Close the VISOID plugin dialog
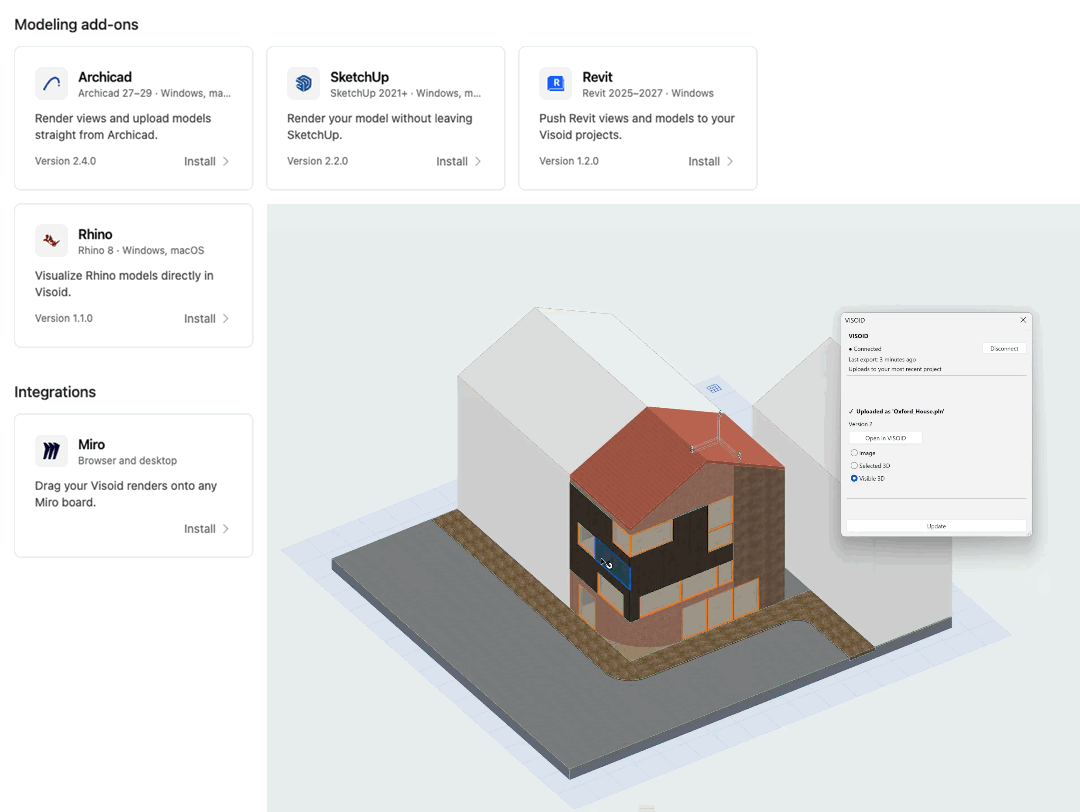 pos(1023,320)
